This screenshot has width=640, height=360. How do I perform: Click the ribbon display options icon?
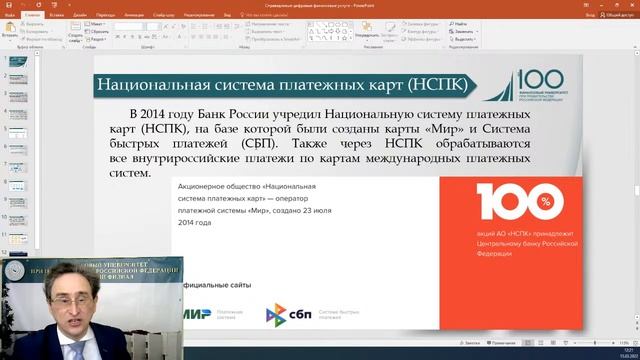pyautogui.click(x=587, y=5)
